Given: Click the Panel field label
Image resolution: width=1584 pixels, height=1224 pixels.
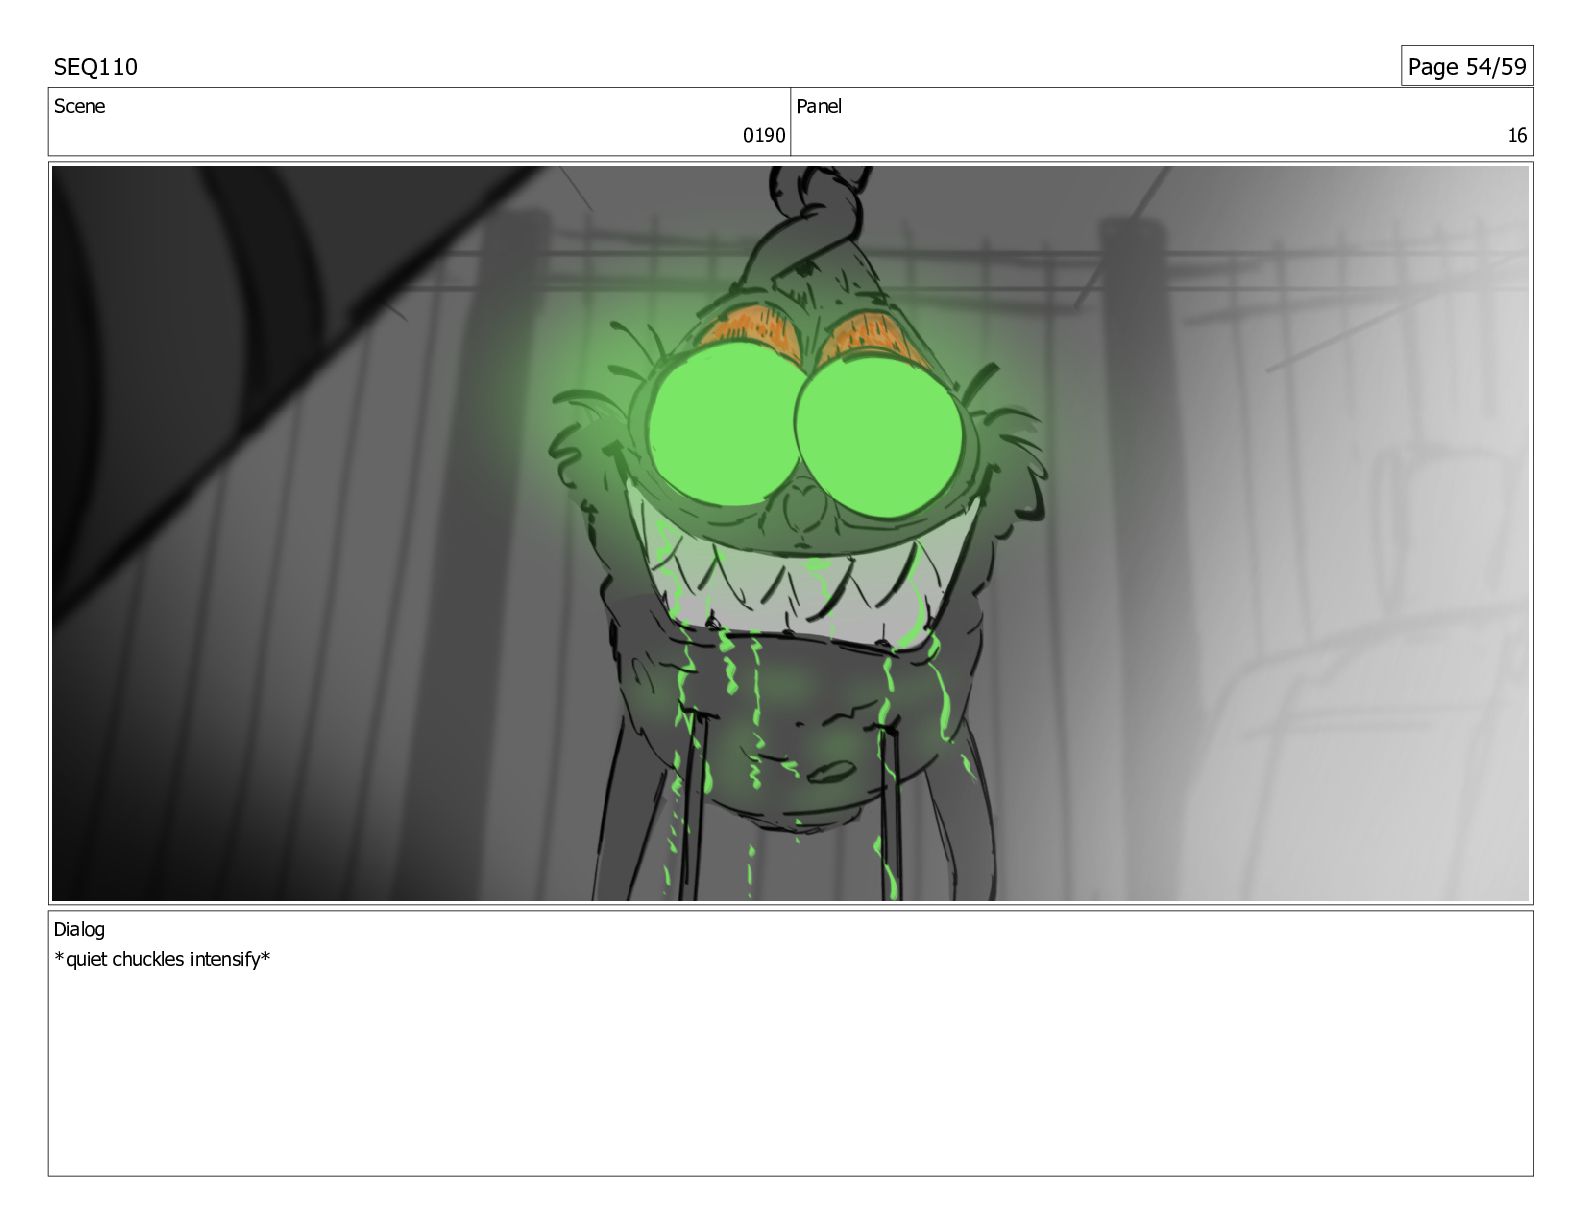Looking at the screenshot, I should (x=819, y=106).
